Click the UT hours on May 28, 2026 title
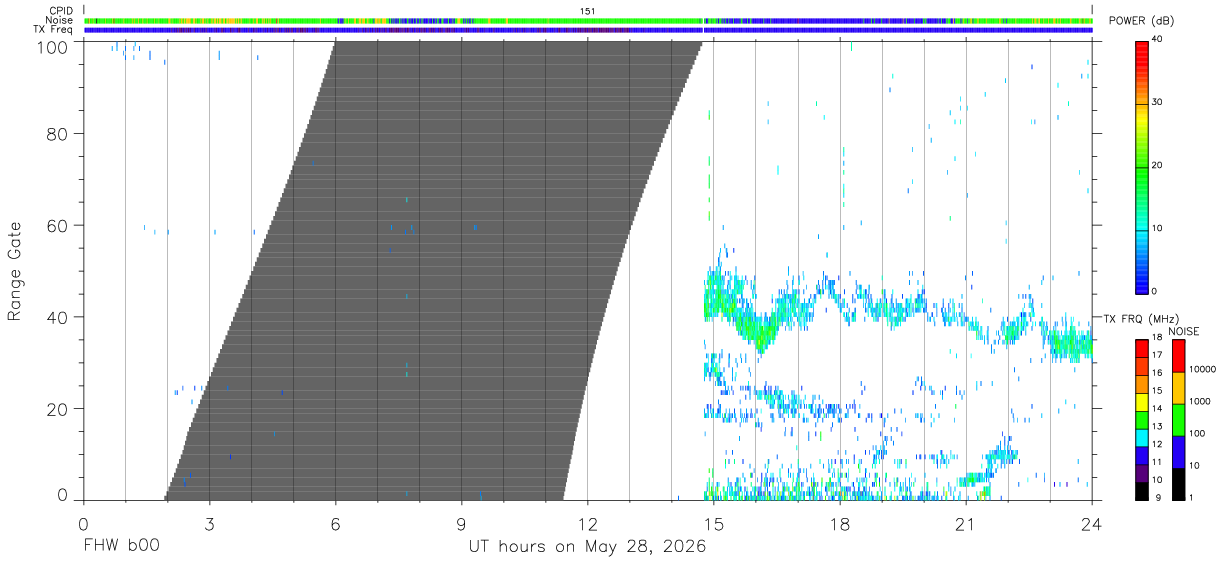This screenshot has height=567, width=1228. (x=588, y=547)
